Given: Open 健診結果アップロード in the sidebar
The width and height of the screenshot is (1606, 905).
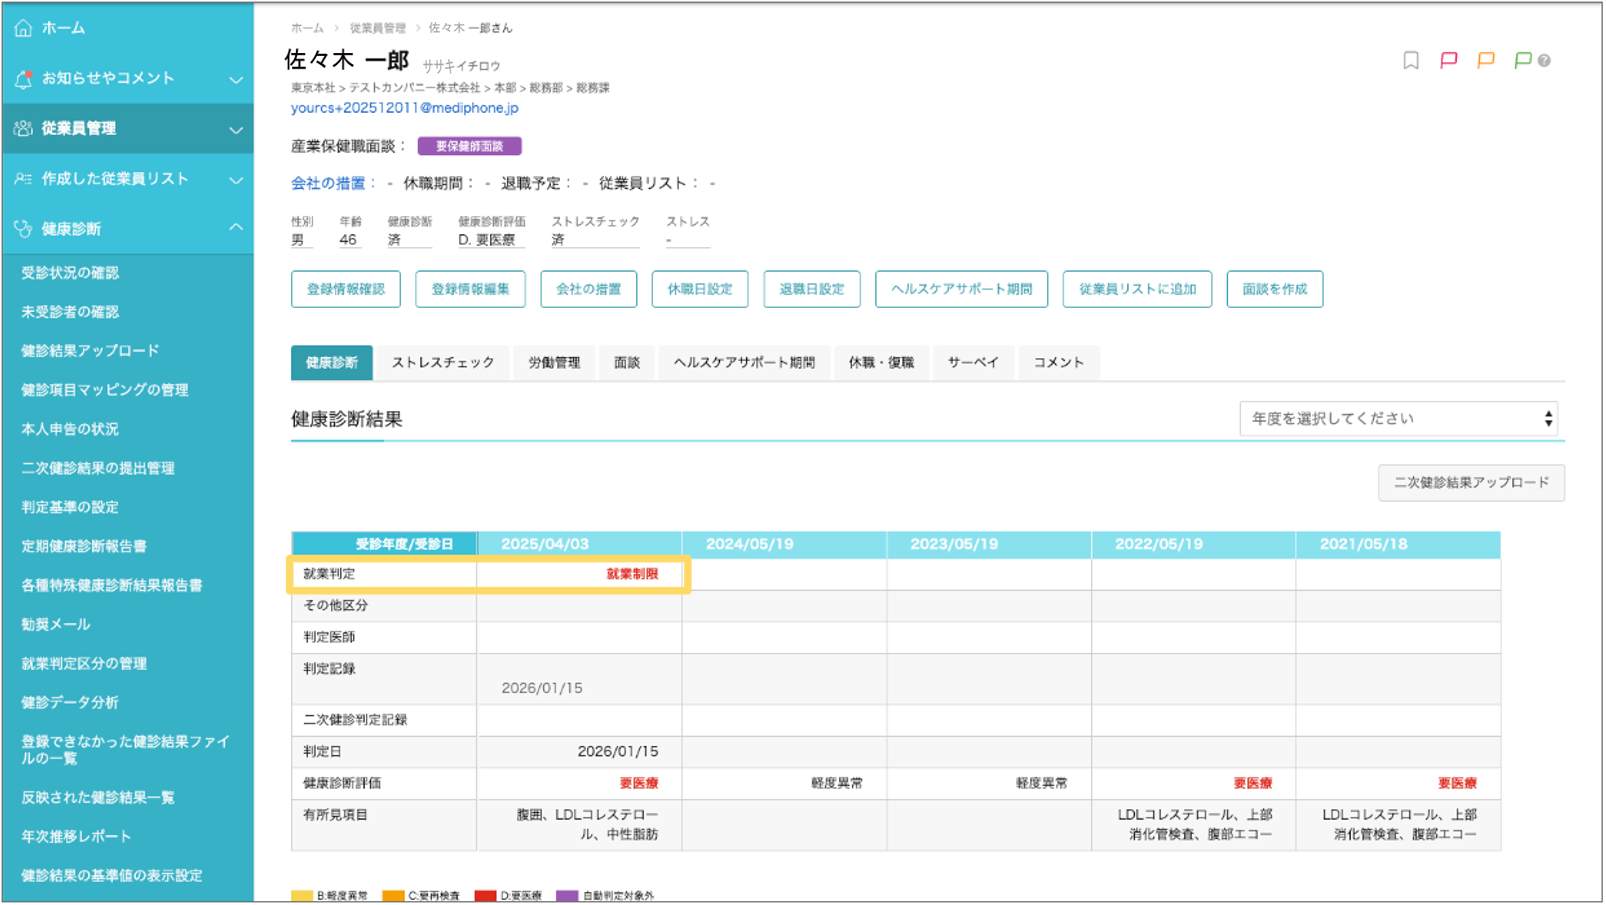Looking at the screenshot, I should pos(90,351).
